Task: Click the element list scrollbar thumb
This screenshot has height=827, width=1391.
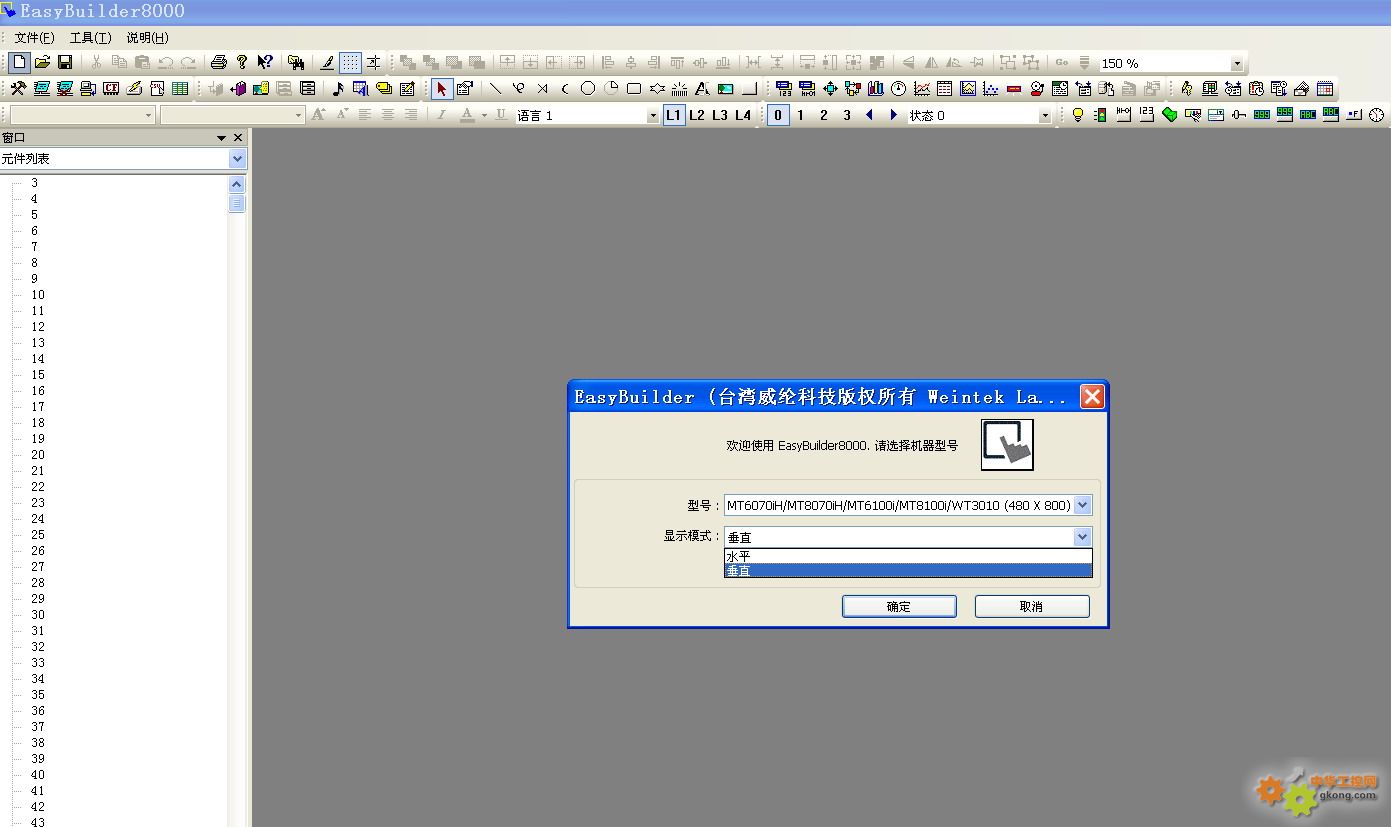Action: (x=237, y=203)
